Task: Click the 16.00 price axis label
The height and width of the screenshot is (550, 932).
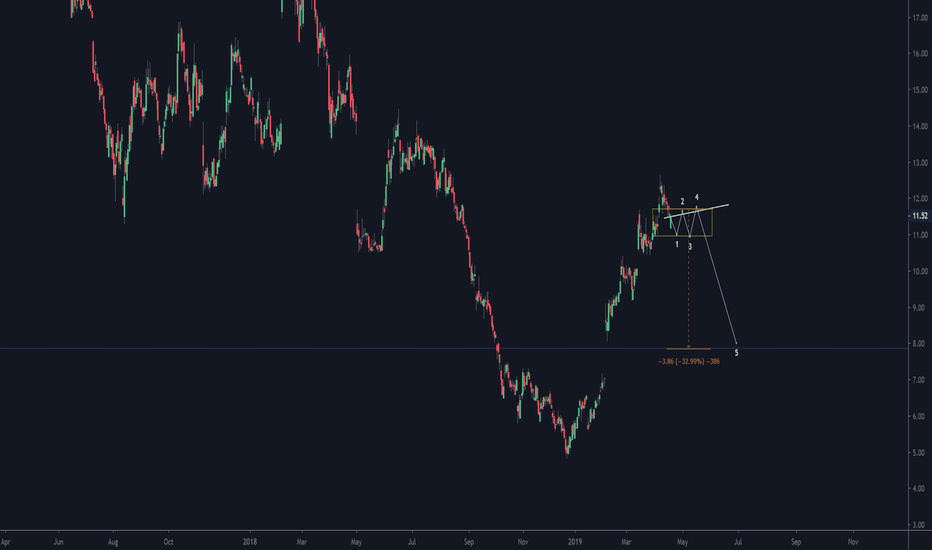Action: pyautogui.click(x=920, y=54)
